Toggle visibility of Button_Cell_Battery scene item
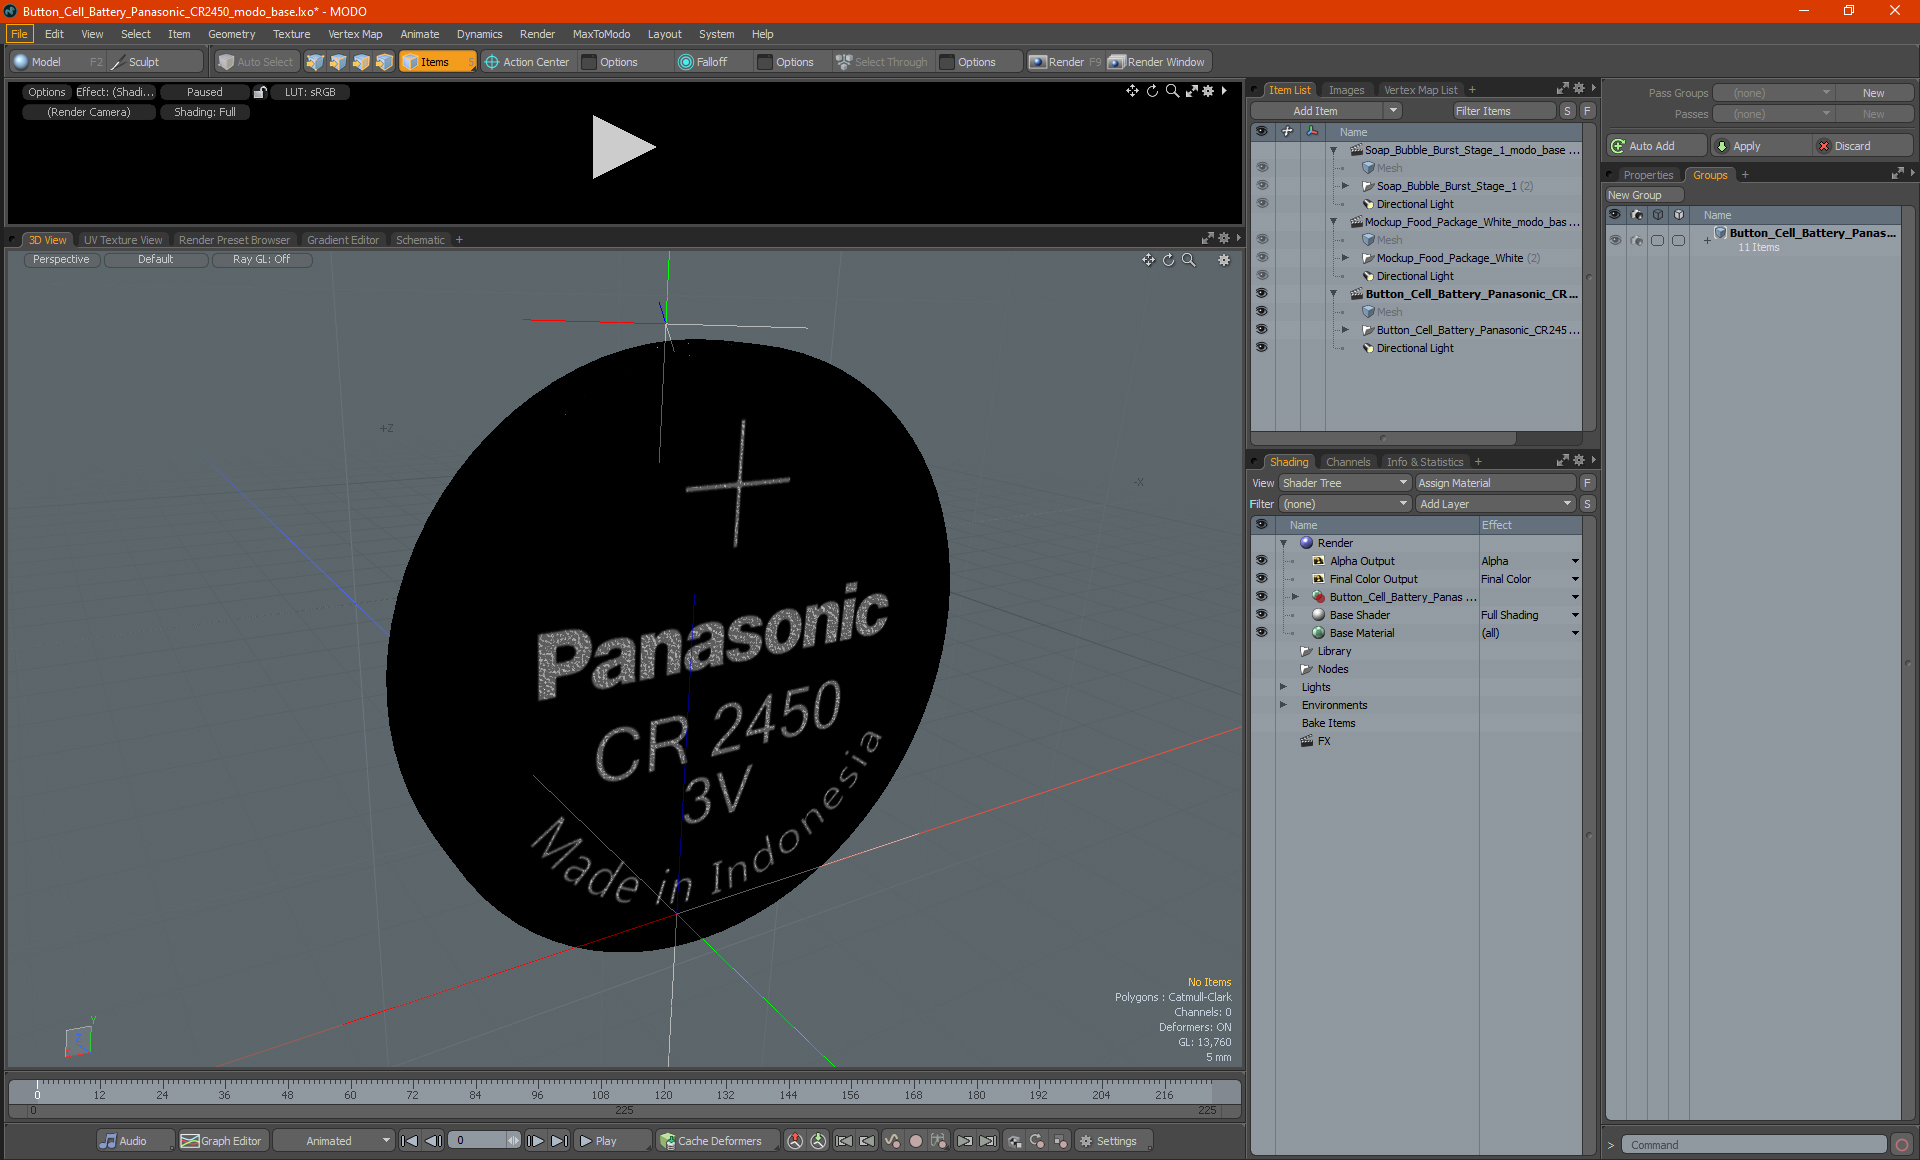The height and width of the screenshot is (1160, 1920). coord(1262,294)
